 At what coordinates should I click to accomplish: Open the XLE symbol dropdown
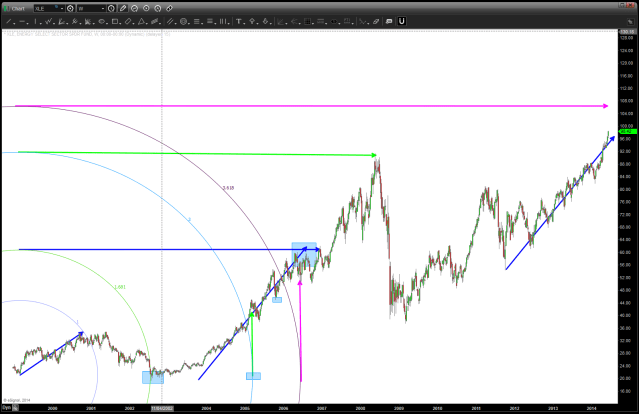pyautogui.click(x=62, y=9)
